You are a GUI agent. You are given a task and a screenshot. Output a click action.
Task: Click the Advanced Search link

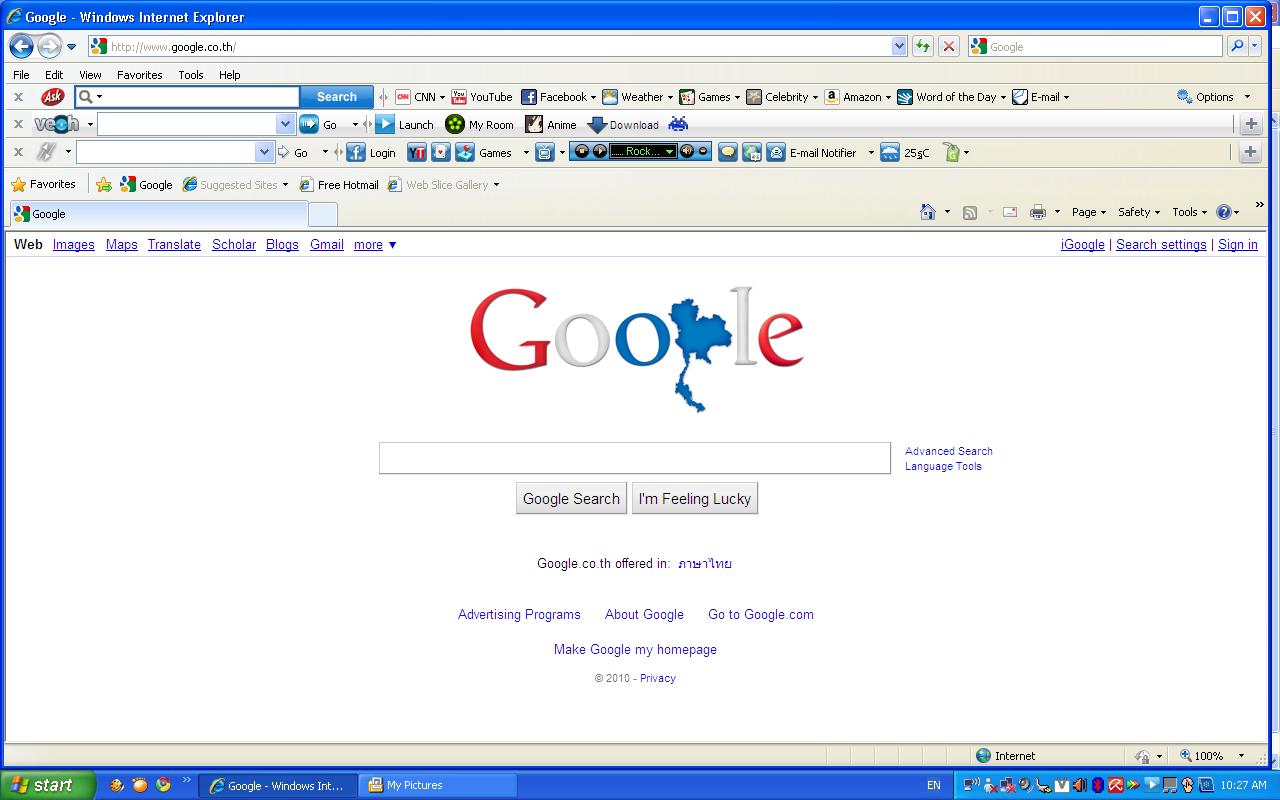(949, 451)
